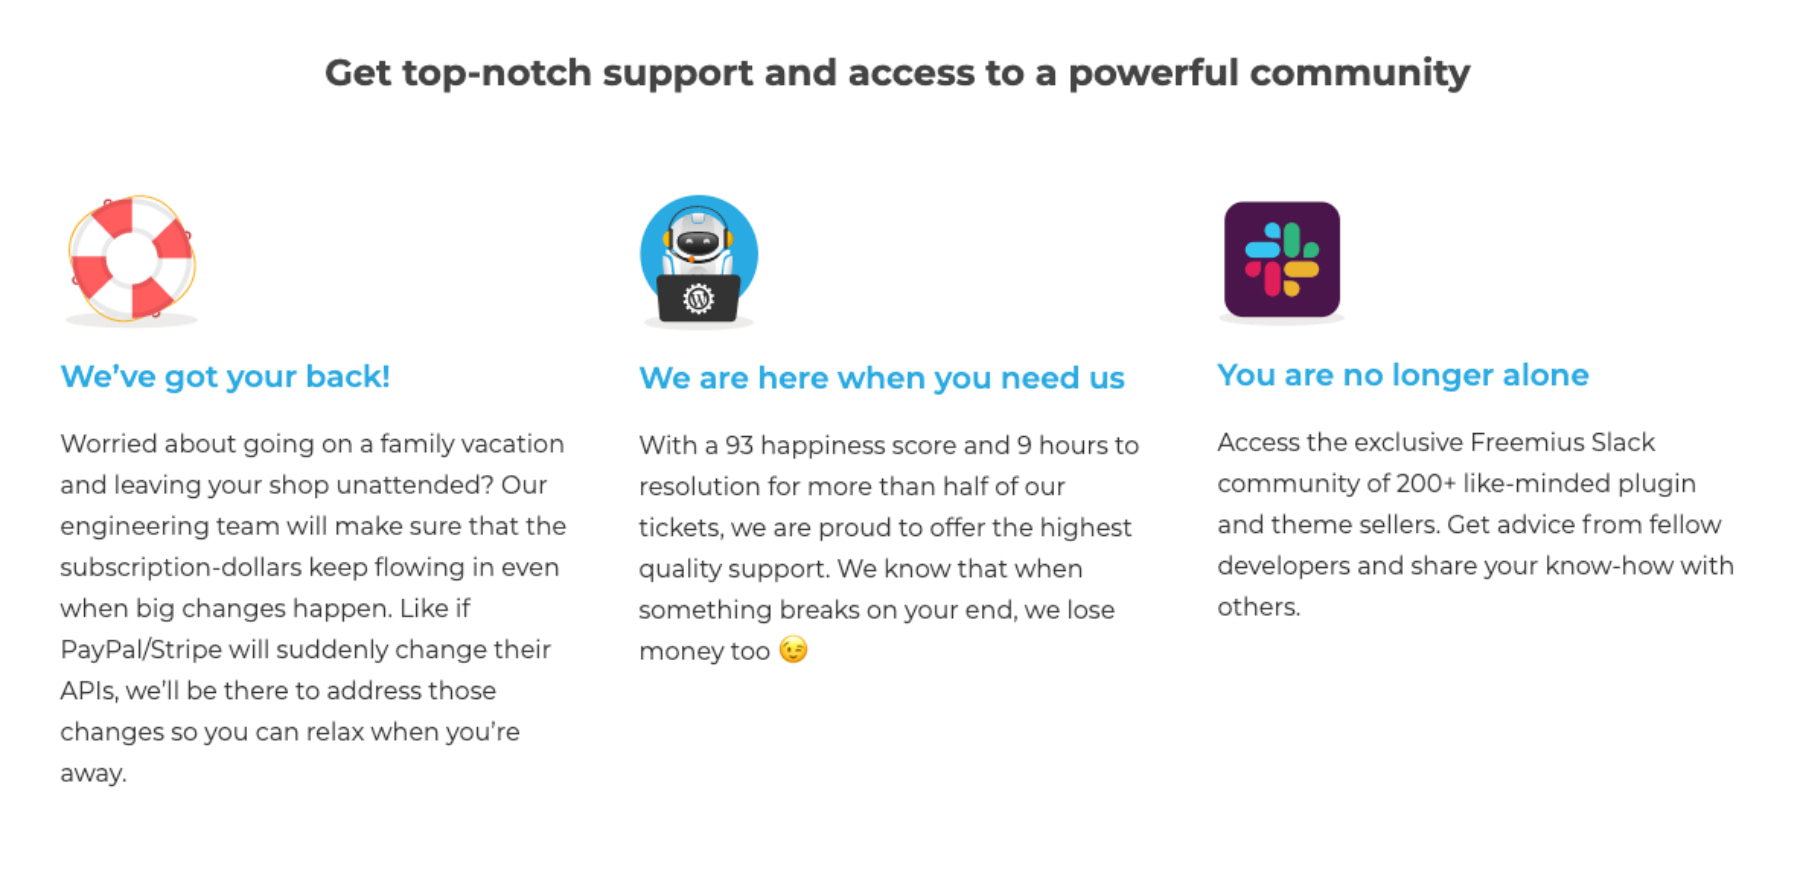Click 'We are here when you need us' heading
1800x870 pixels.
coord(882,378)
